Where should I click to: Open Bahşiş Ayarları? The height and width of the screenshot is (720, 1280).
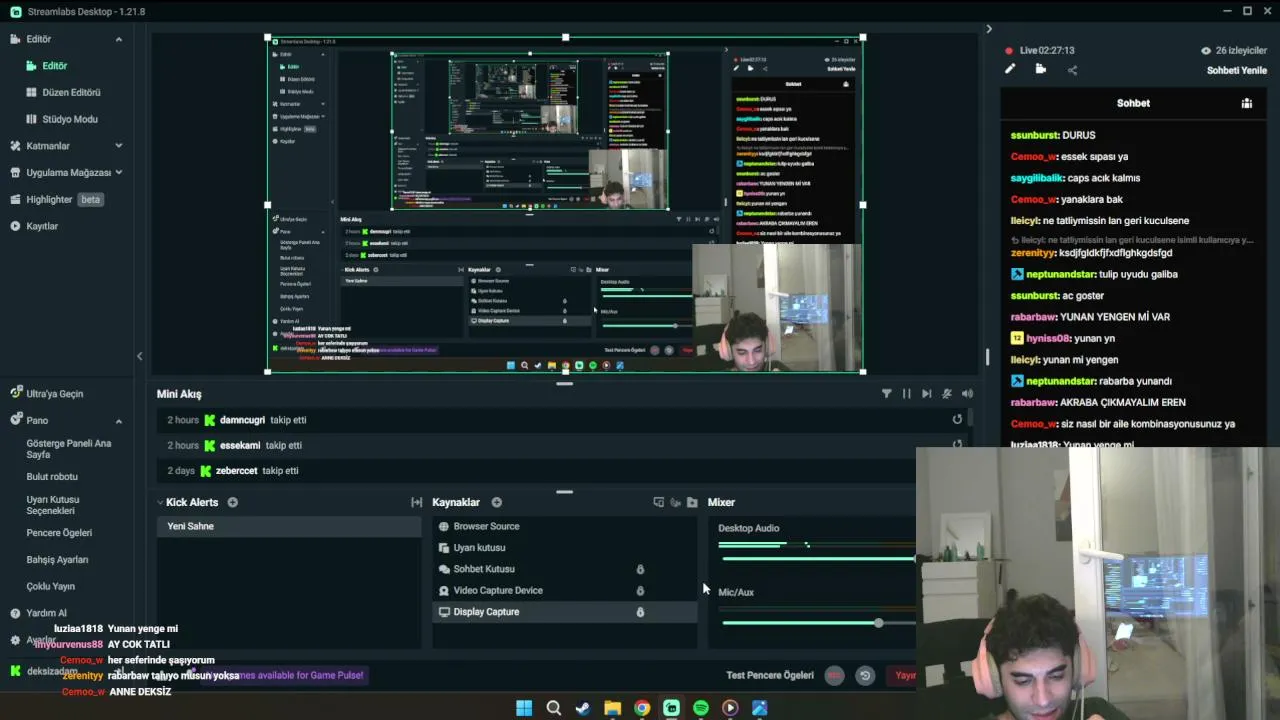point(57,560)
